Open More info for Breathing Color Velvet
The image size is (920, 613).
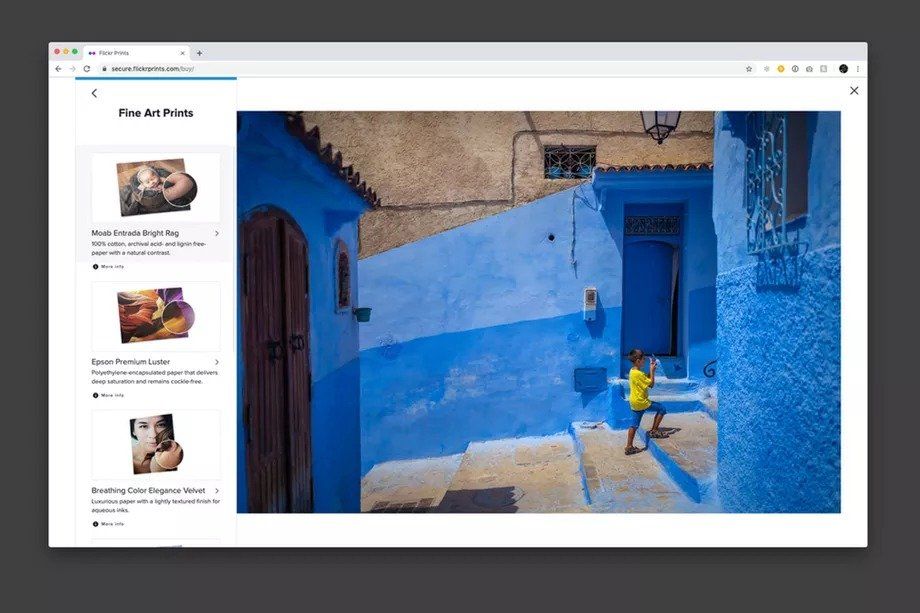[x=112, y=524]
